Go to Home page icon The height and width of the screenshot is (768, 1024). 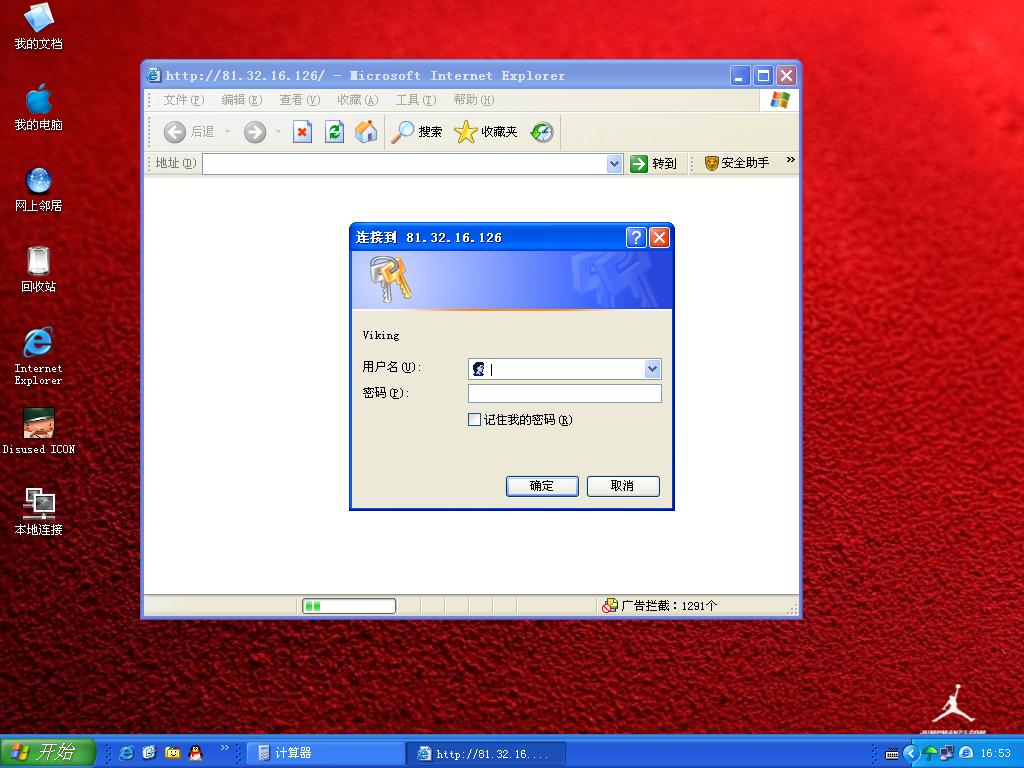(366, 132)
